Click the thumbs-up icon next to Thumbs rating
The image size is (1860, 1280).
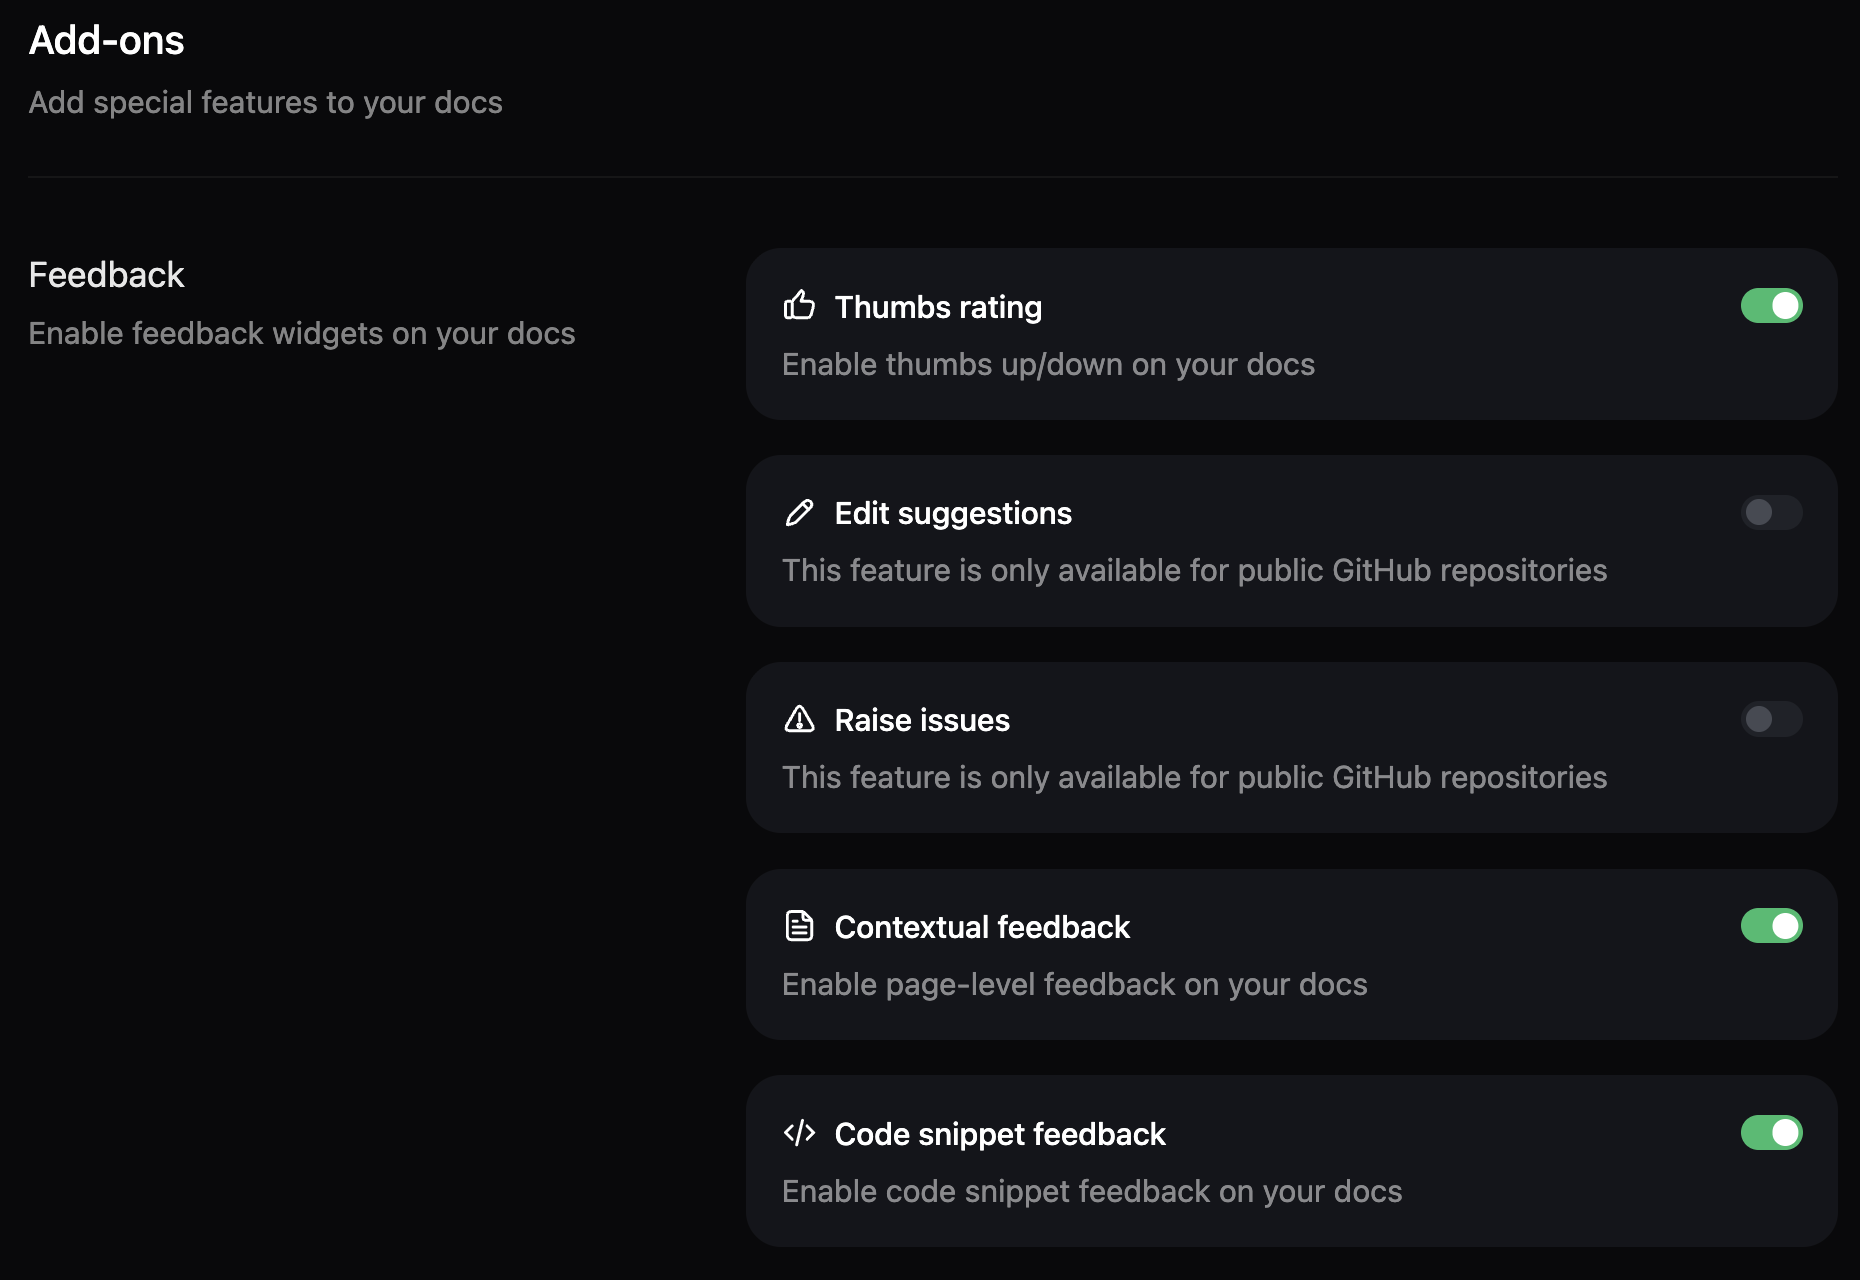[800, 307]
